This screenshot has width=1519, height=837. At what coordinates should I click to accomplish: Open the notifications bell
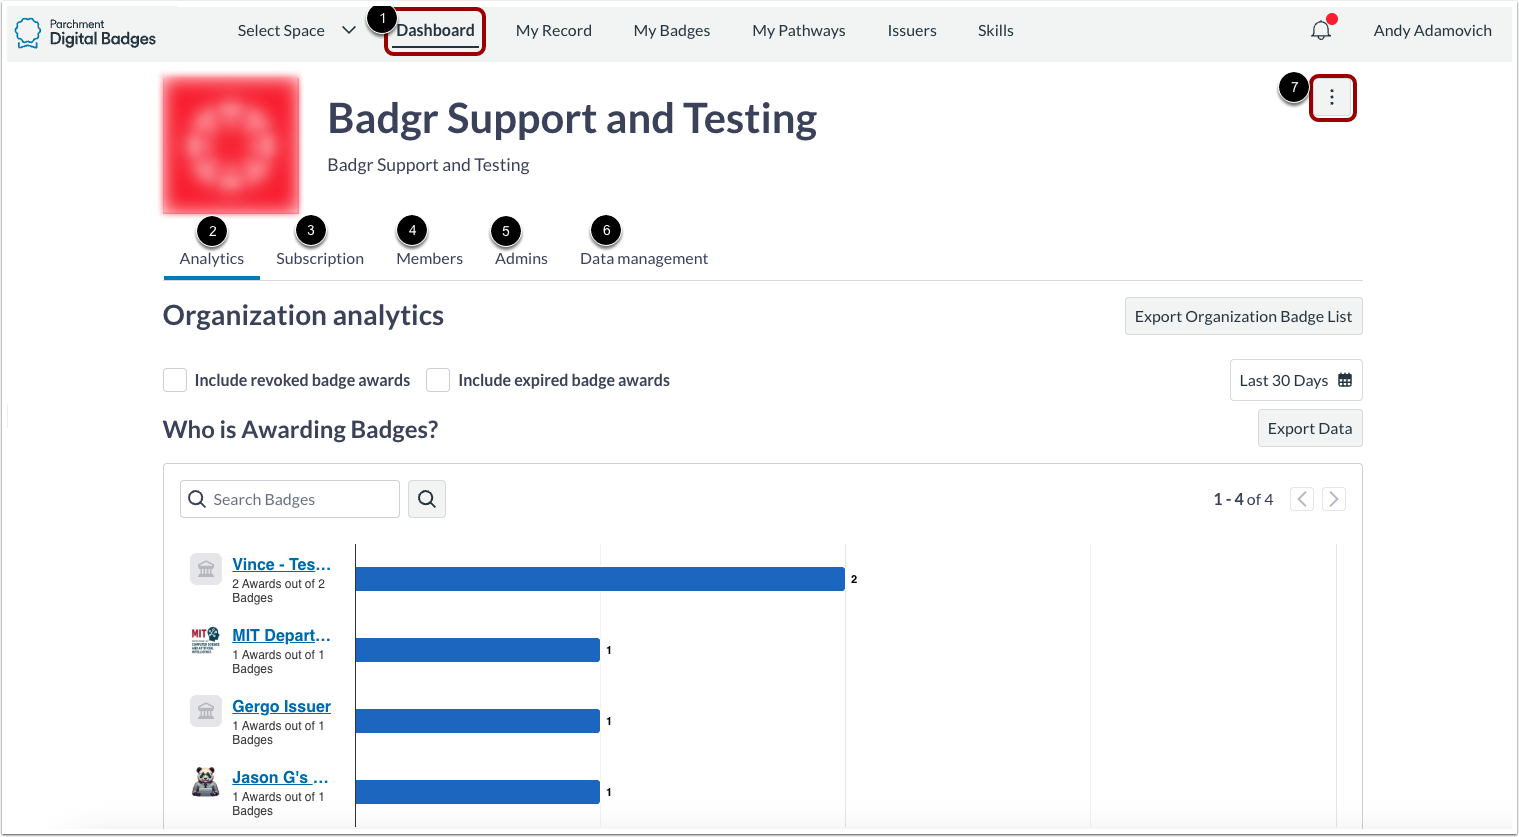[x=1321, y=30]
